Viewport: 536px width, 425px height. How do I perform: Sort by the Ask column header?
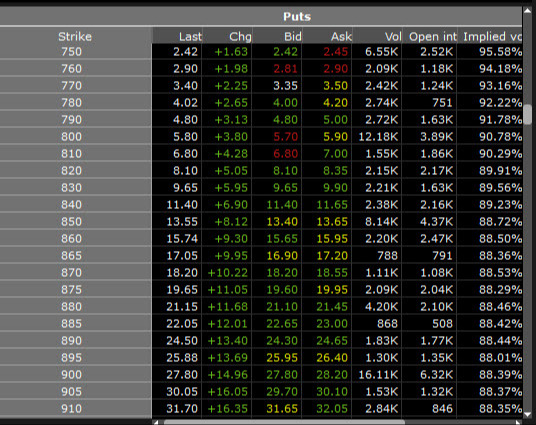tap(327, 36)
